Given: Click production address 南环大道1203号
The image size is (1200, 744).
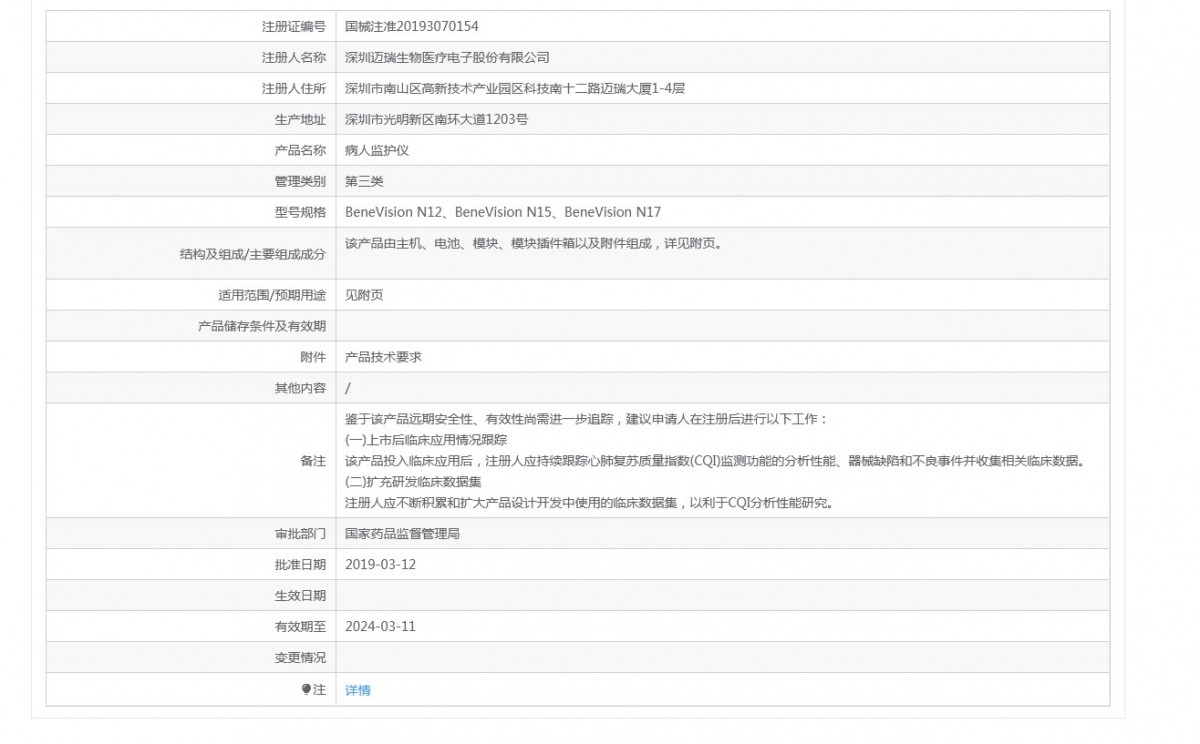Looking at the screenshot, I should point(436,120).
